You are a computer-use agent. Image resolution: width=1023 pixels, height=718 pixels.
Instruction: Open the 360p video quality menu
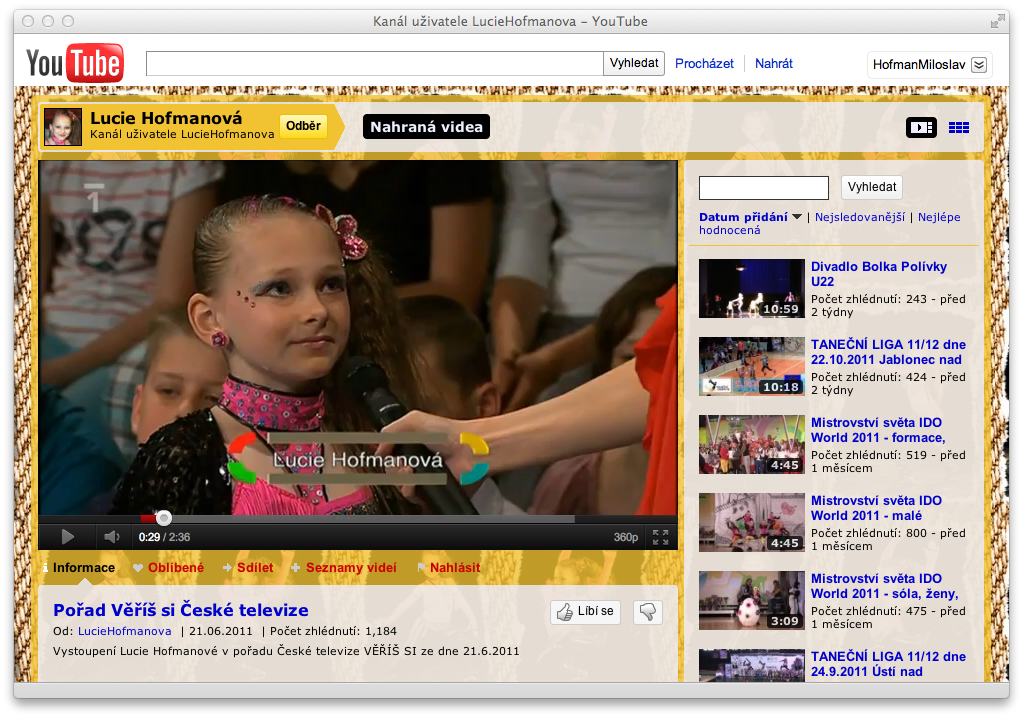pos(626,537)
